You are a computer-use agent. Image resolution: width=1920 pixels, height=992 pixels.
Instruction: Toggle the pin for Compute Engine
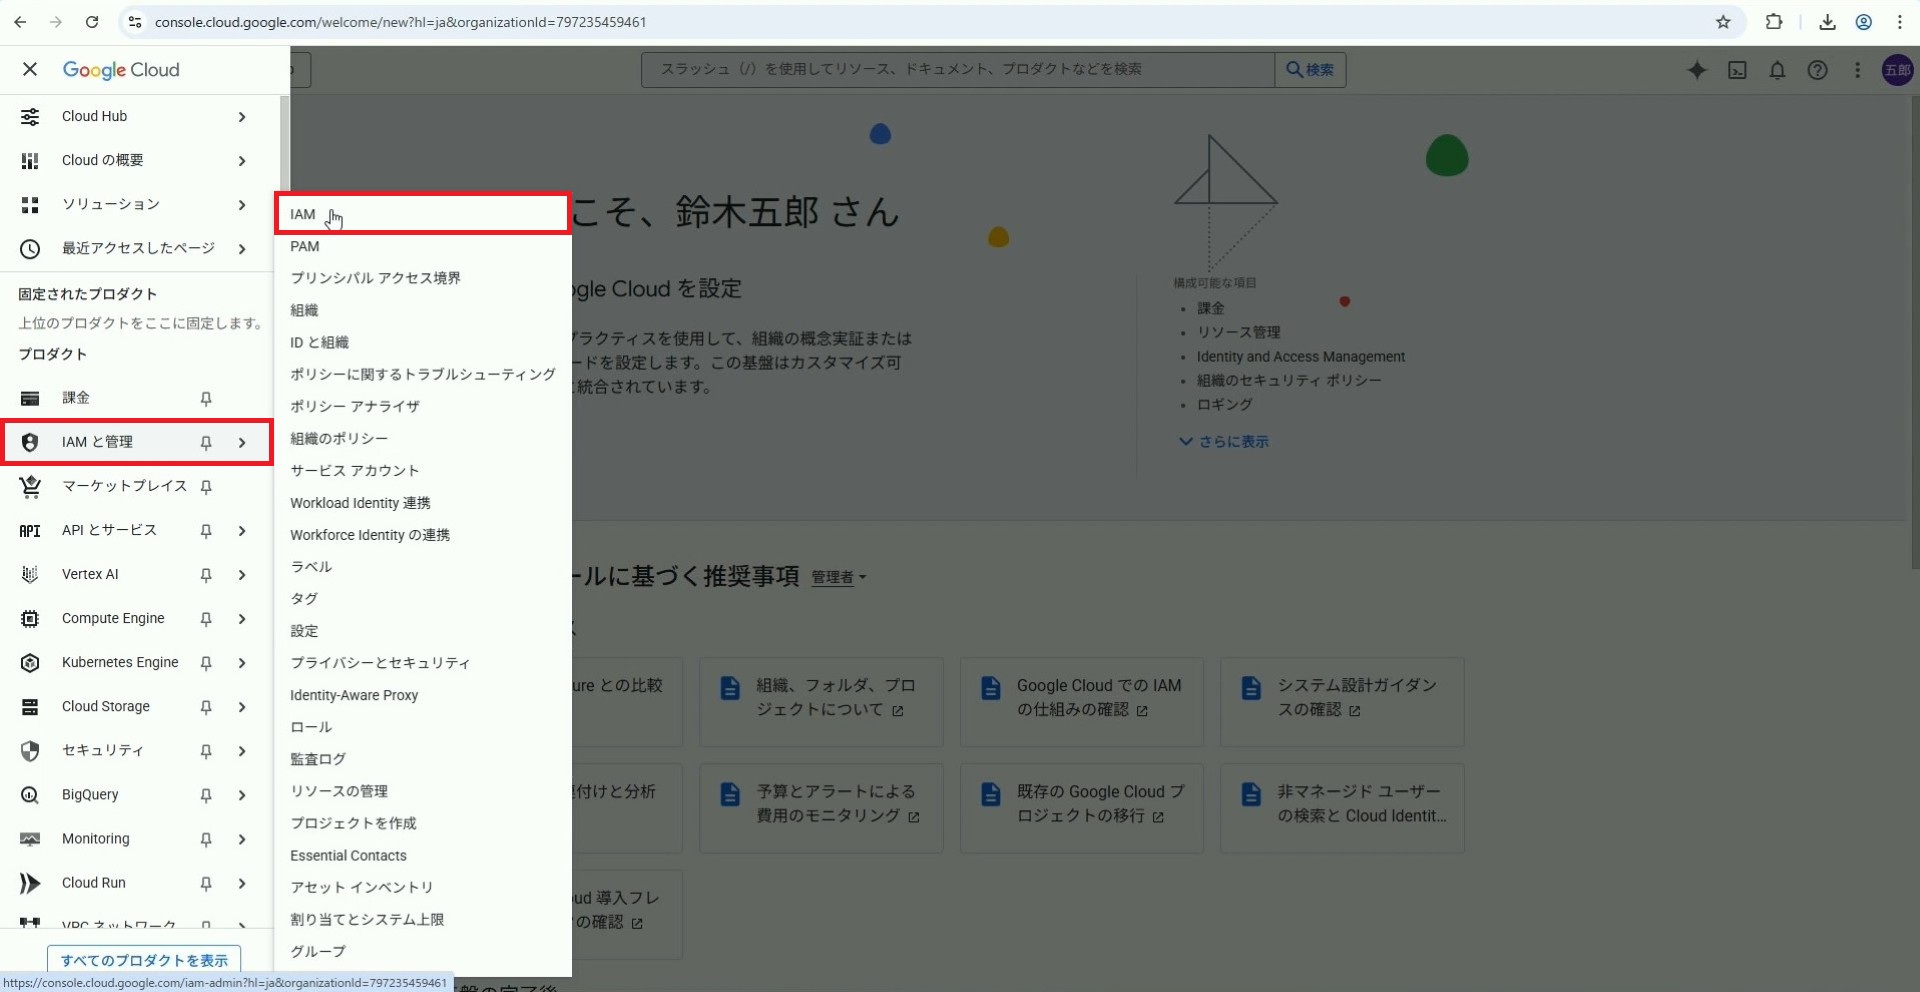click(206, 619)
